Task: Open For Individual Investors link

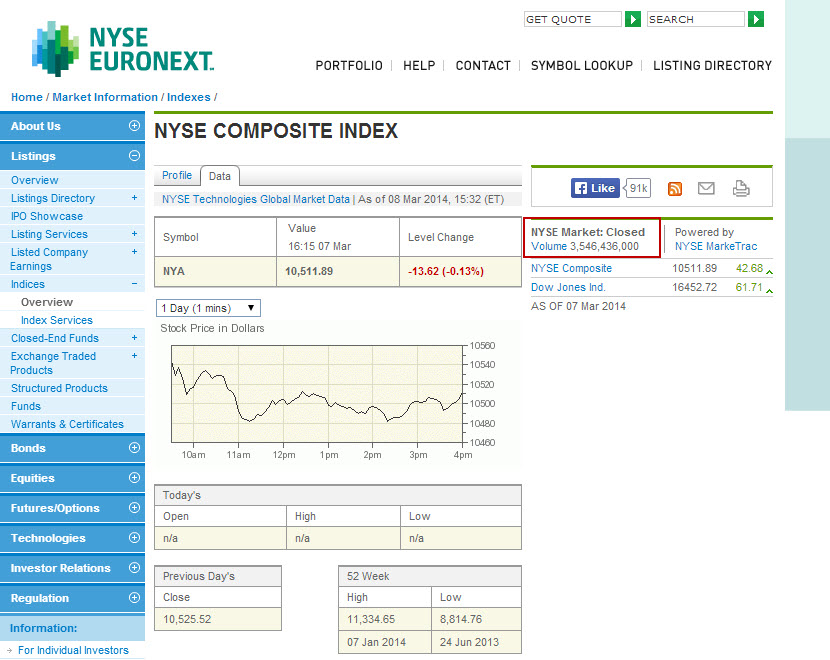Action: click(73, 650)
